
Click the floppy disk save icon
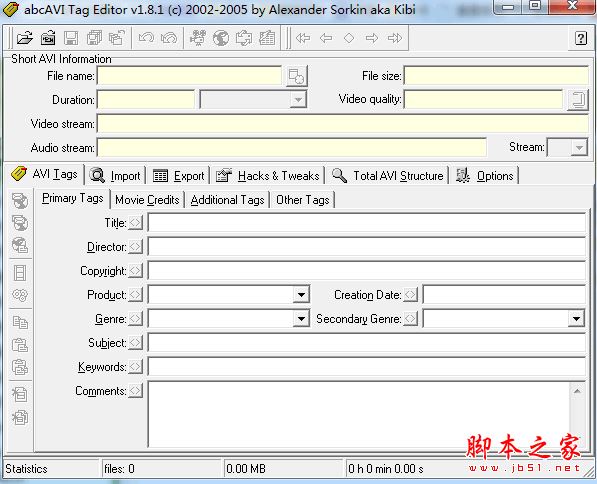coord(71,38)
